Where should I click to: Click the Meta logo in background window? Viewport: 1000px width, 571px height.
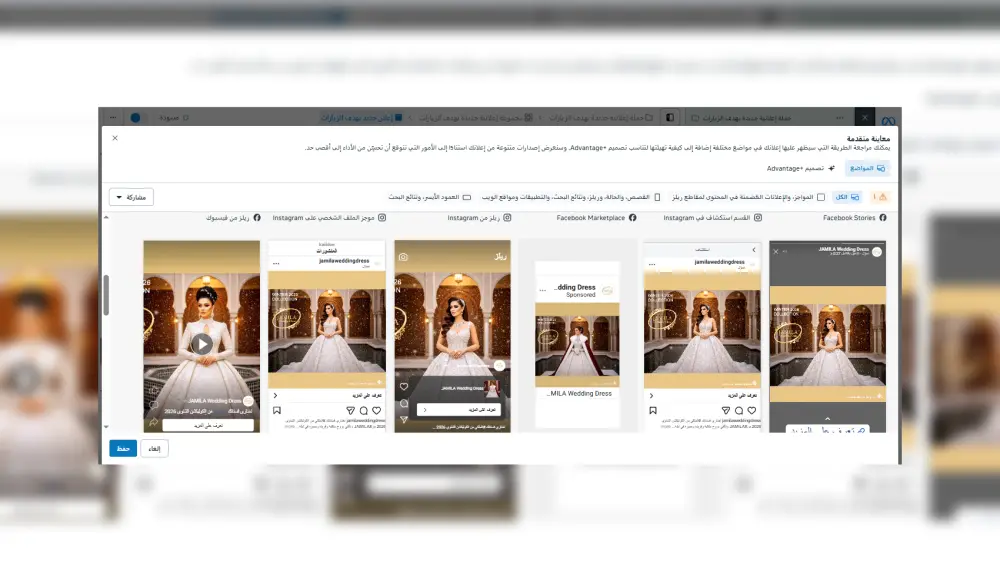tap(888, 119)
